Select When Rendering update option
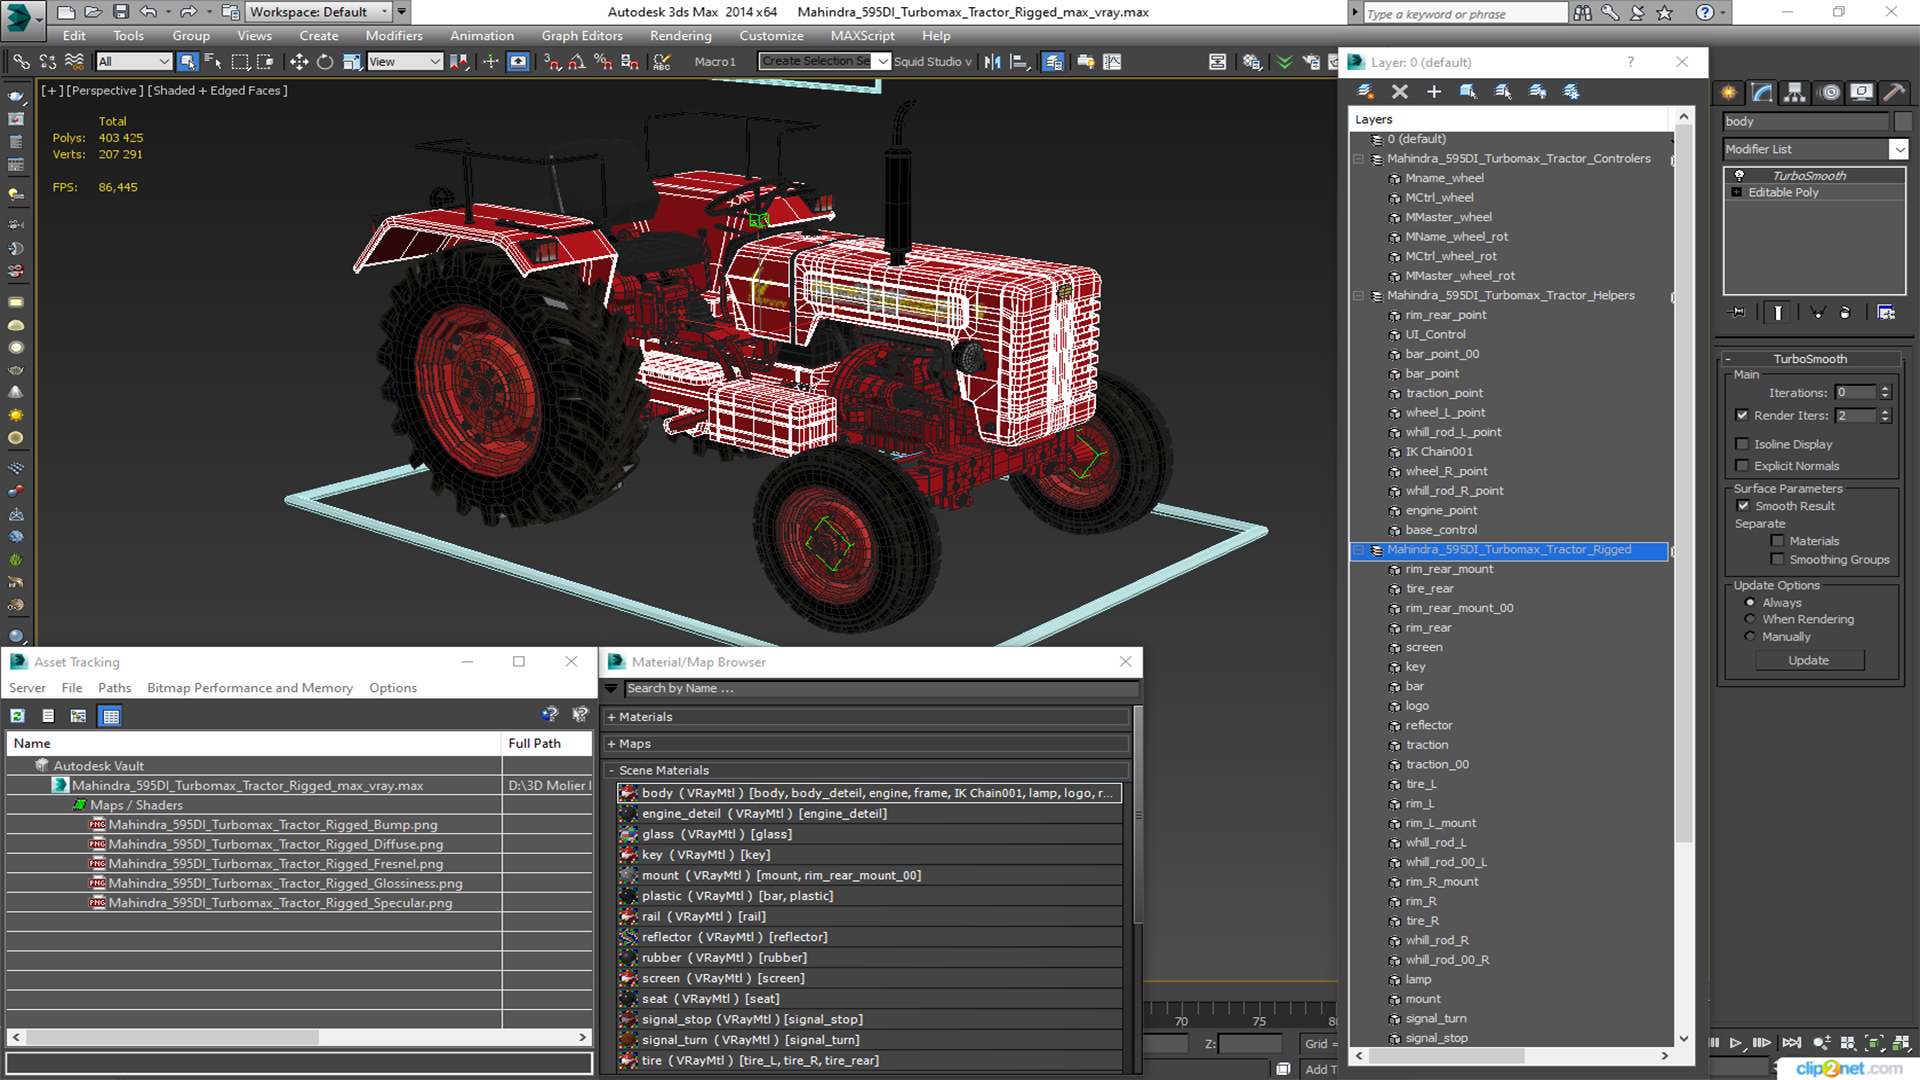 (1750, 619)
